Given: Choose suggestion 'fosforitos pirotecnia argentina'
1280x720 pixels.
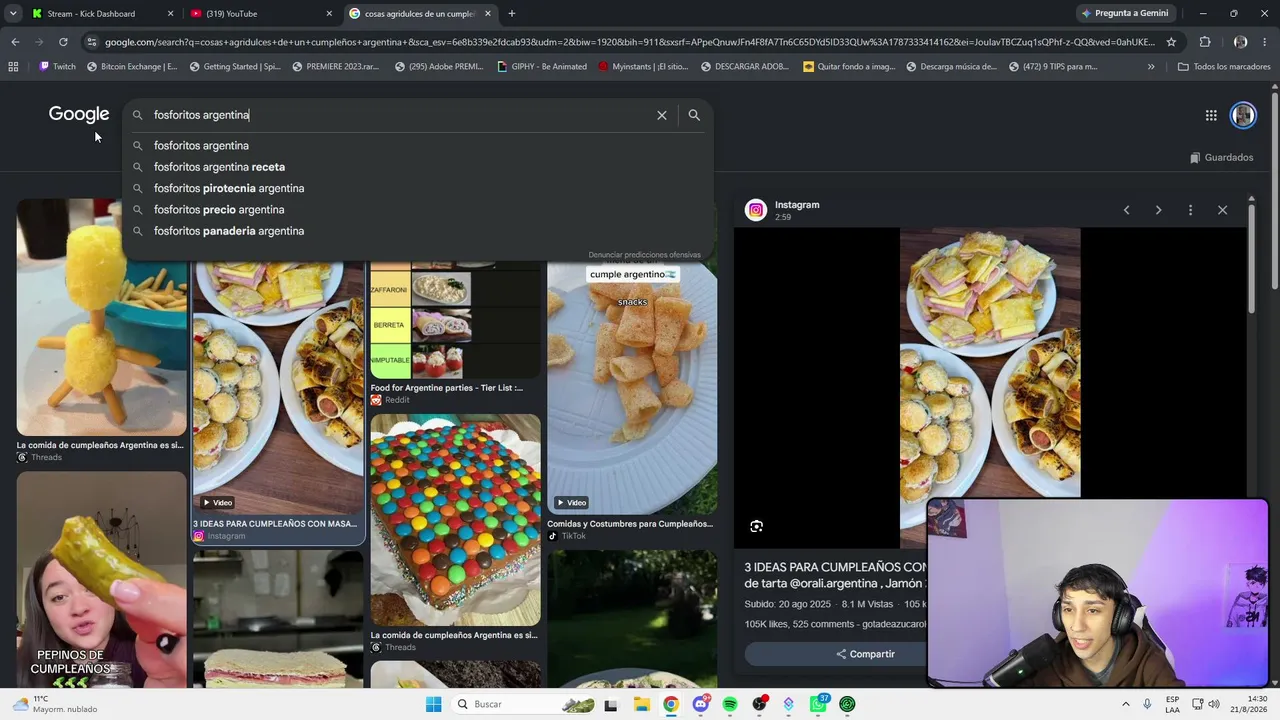Looking at the screenshot, I should coord(418,188).
